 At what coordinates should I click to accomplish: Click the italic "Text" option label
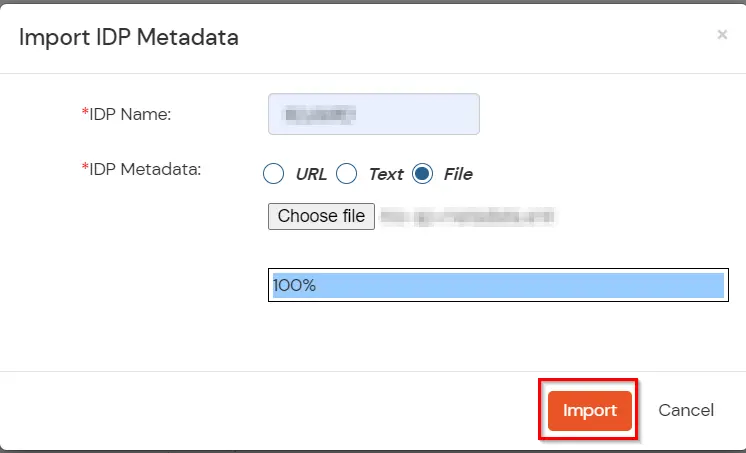click(385, 174)
